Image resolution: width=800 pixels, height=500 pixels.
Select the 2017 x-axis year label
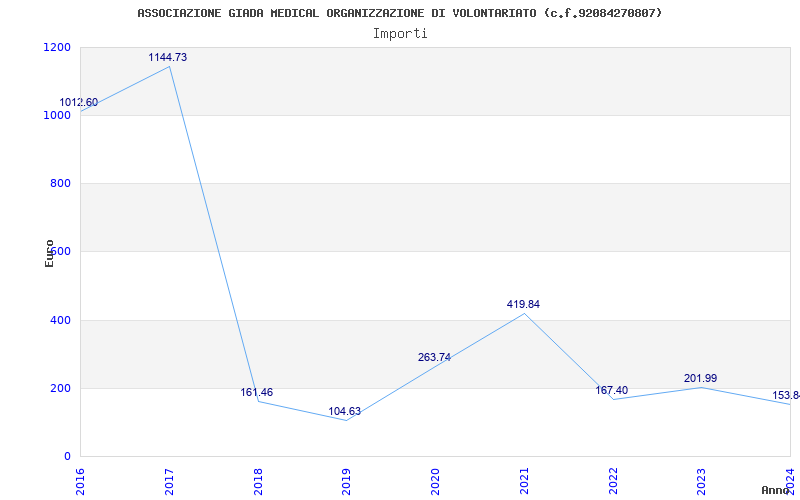point(168,481)
